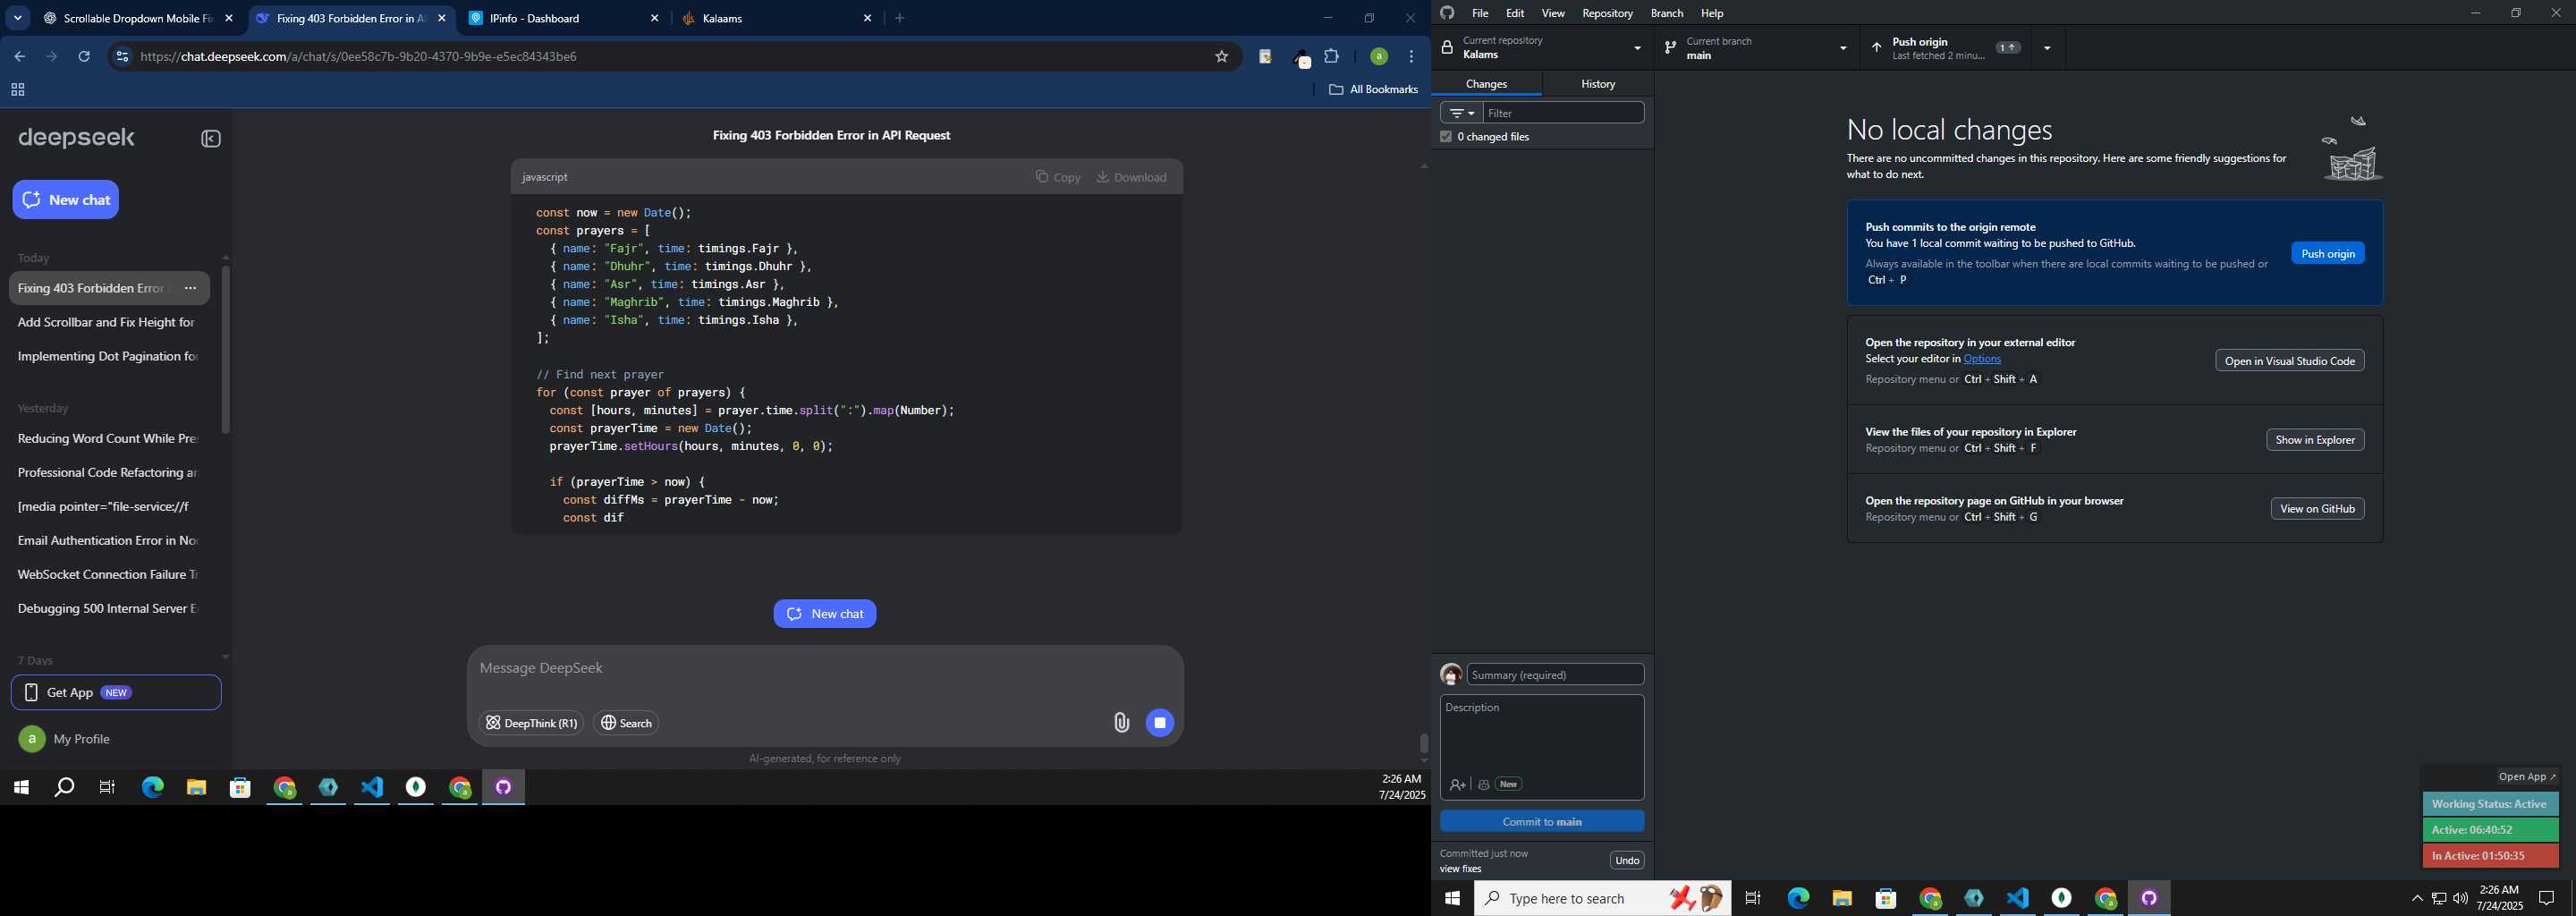
Task: Focus the Message DeepSeek input
Action: (824, 668)
